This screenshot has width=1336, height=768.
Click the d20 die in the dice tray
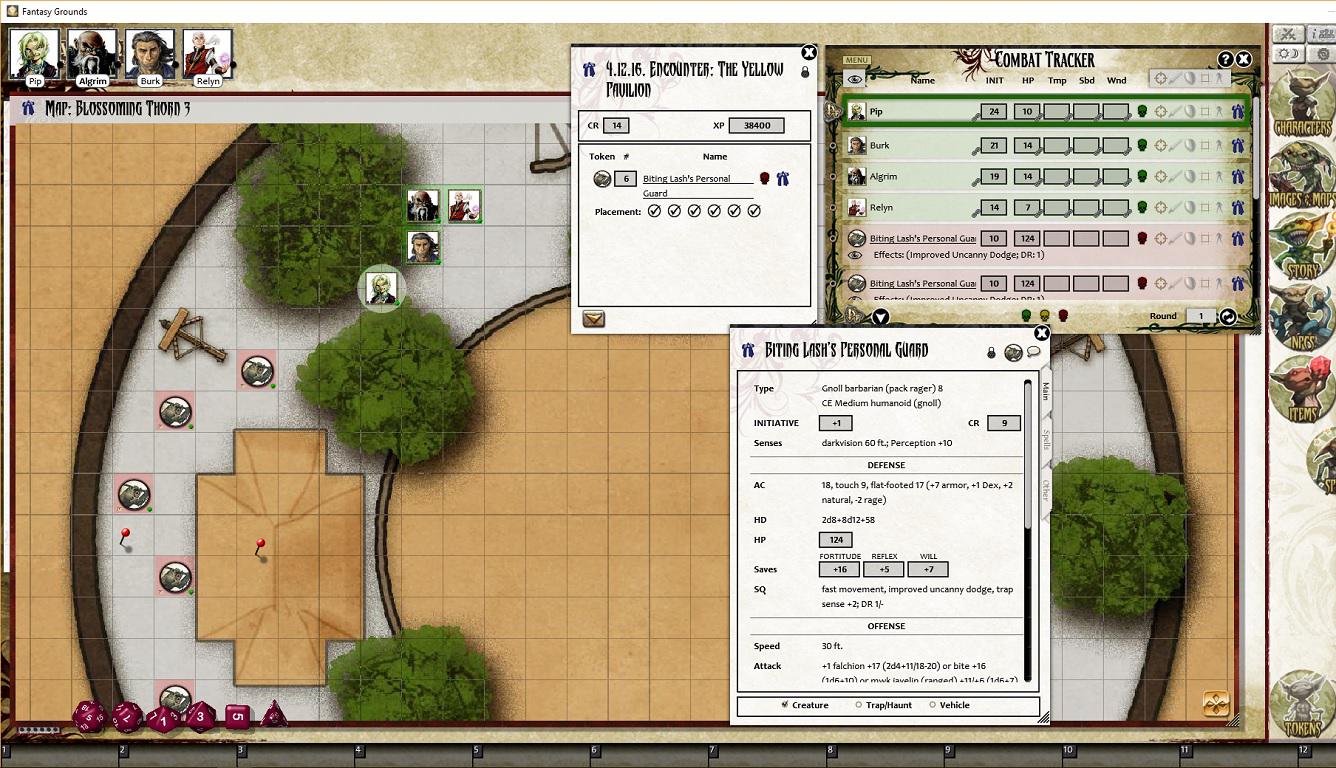[x=89, y=716]
